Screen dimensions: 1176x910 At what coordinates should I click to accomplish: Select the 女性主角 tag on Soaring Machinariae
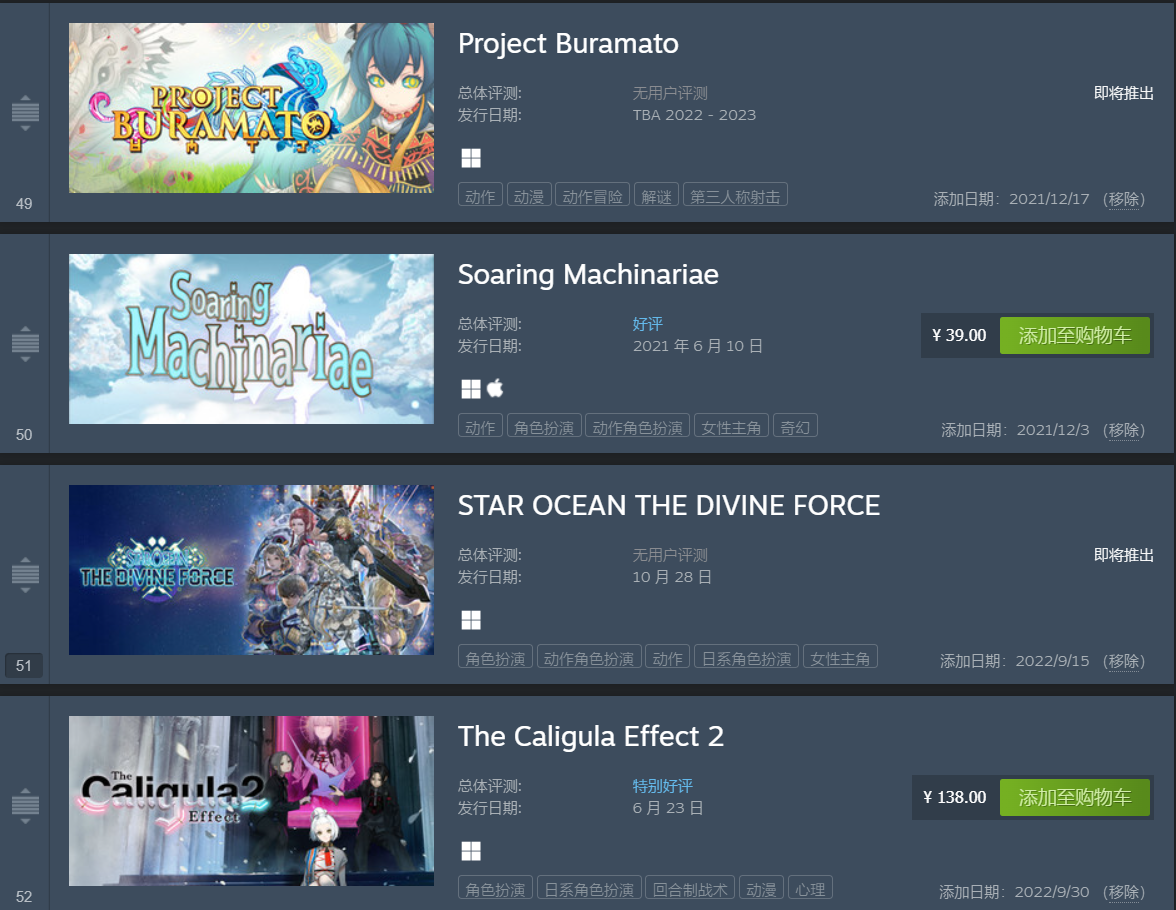pyautogui.click(x=731, y=426)
